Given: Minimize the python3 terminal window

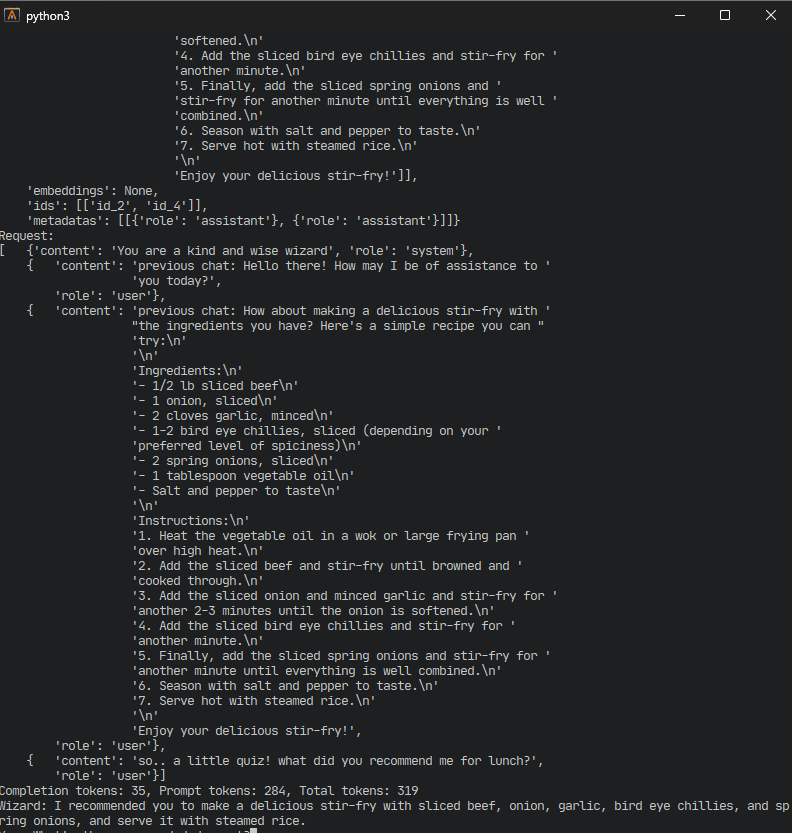Looking at the screenshot, I should point(679,15).
